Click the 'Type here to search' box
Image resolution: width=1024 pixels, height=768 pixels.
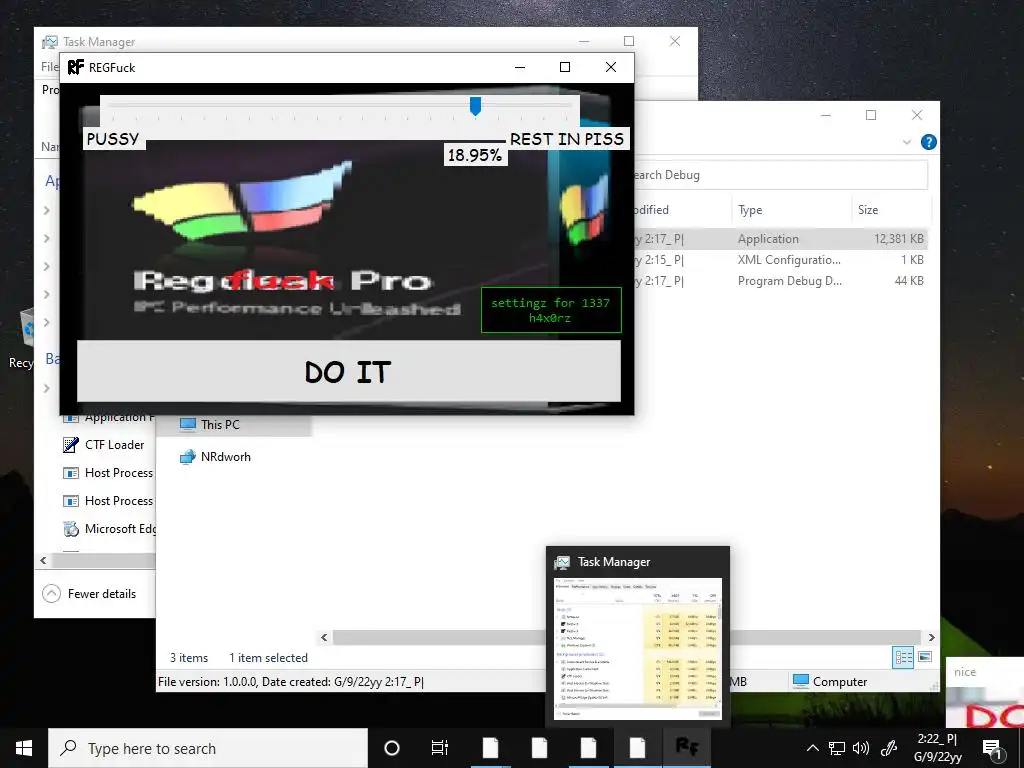pyautogui.click(x=208, y=748)
